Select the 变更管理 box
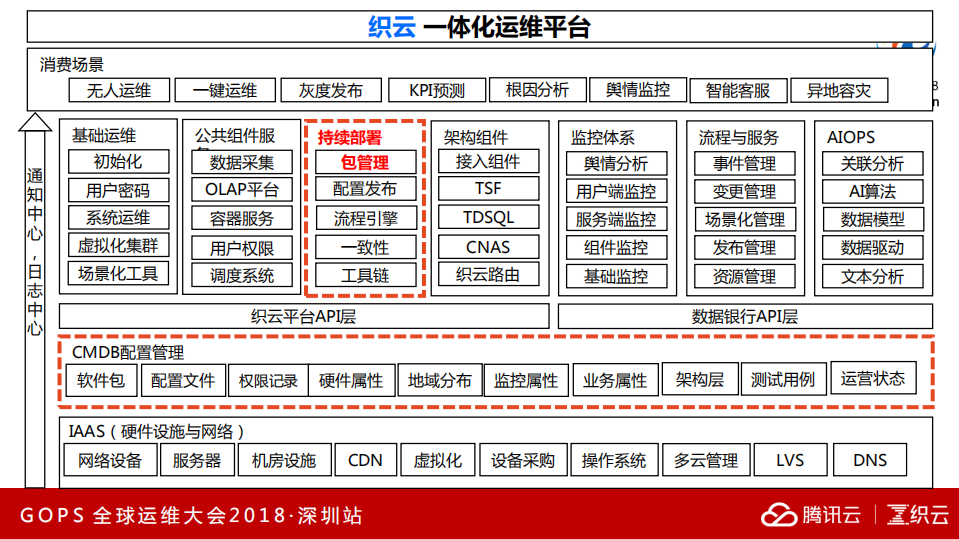The image size is (959, 539). pyautogui.click(x=744, y=191)
